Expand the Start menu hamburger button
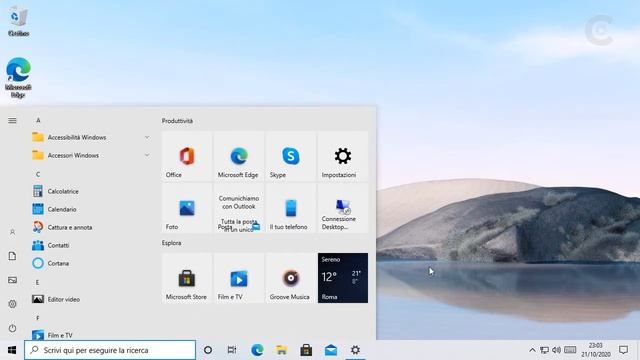The height and width of the screenshot is (360, 640). (x=12, y=120)
